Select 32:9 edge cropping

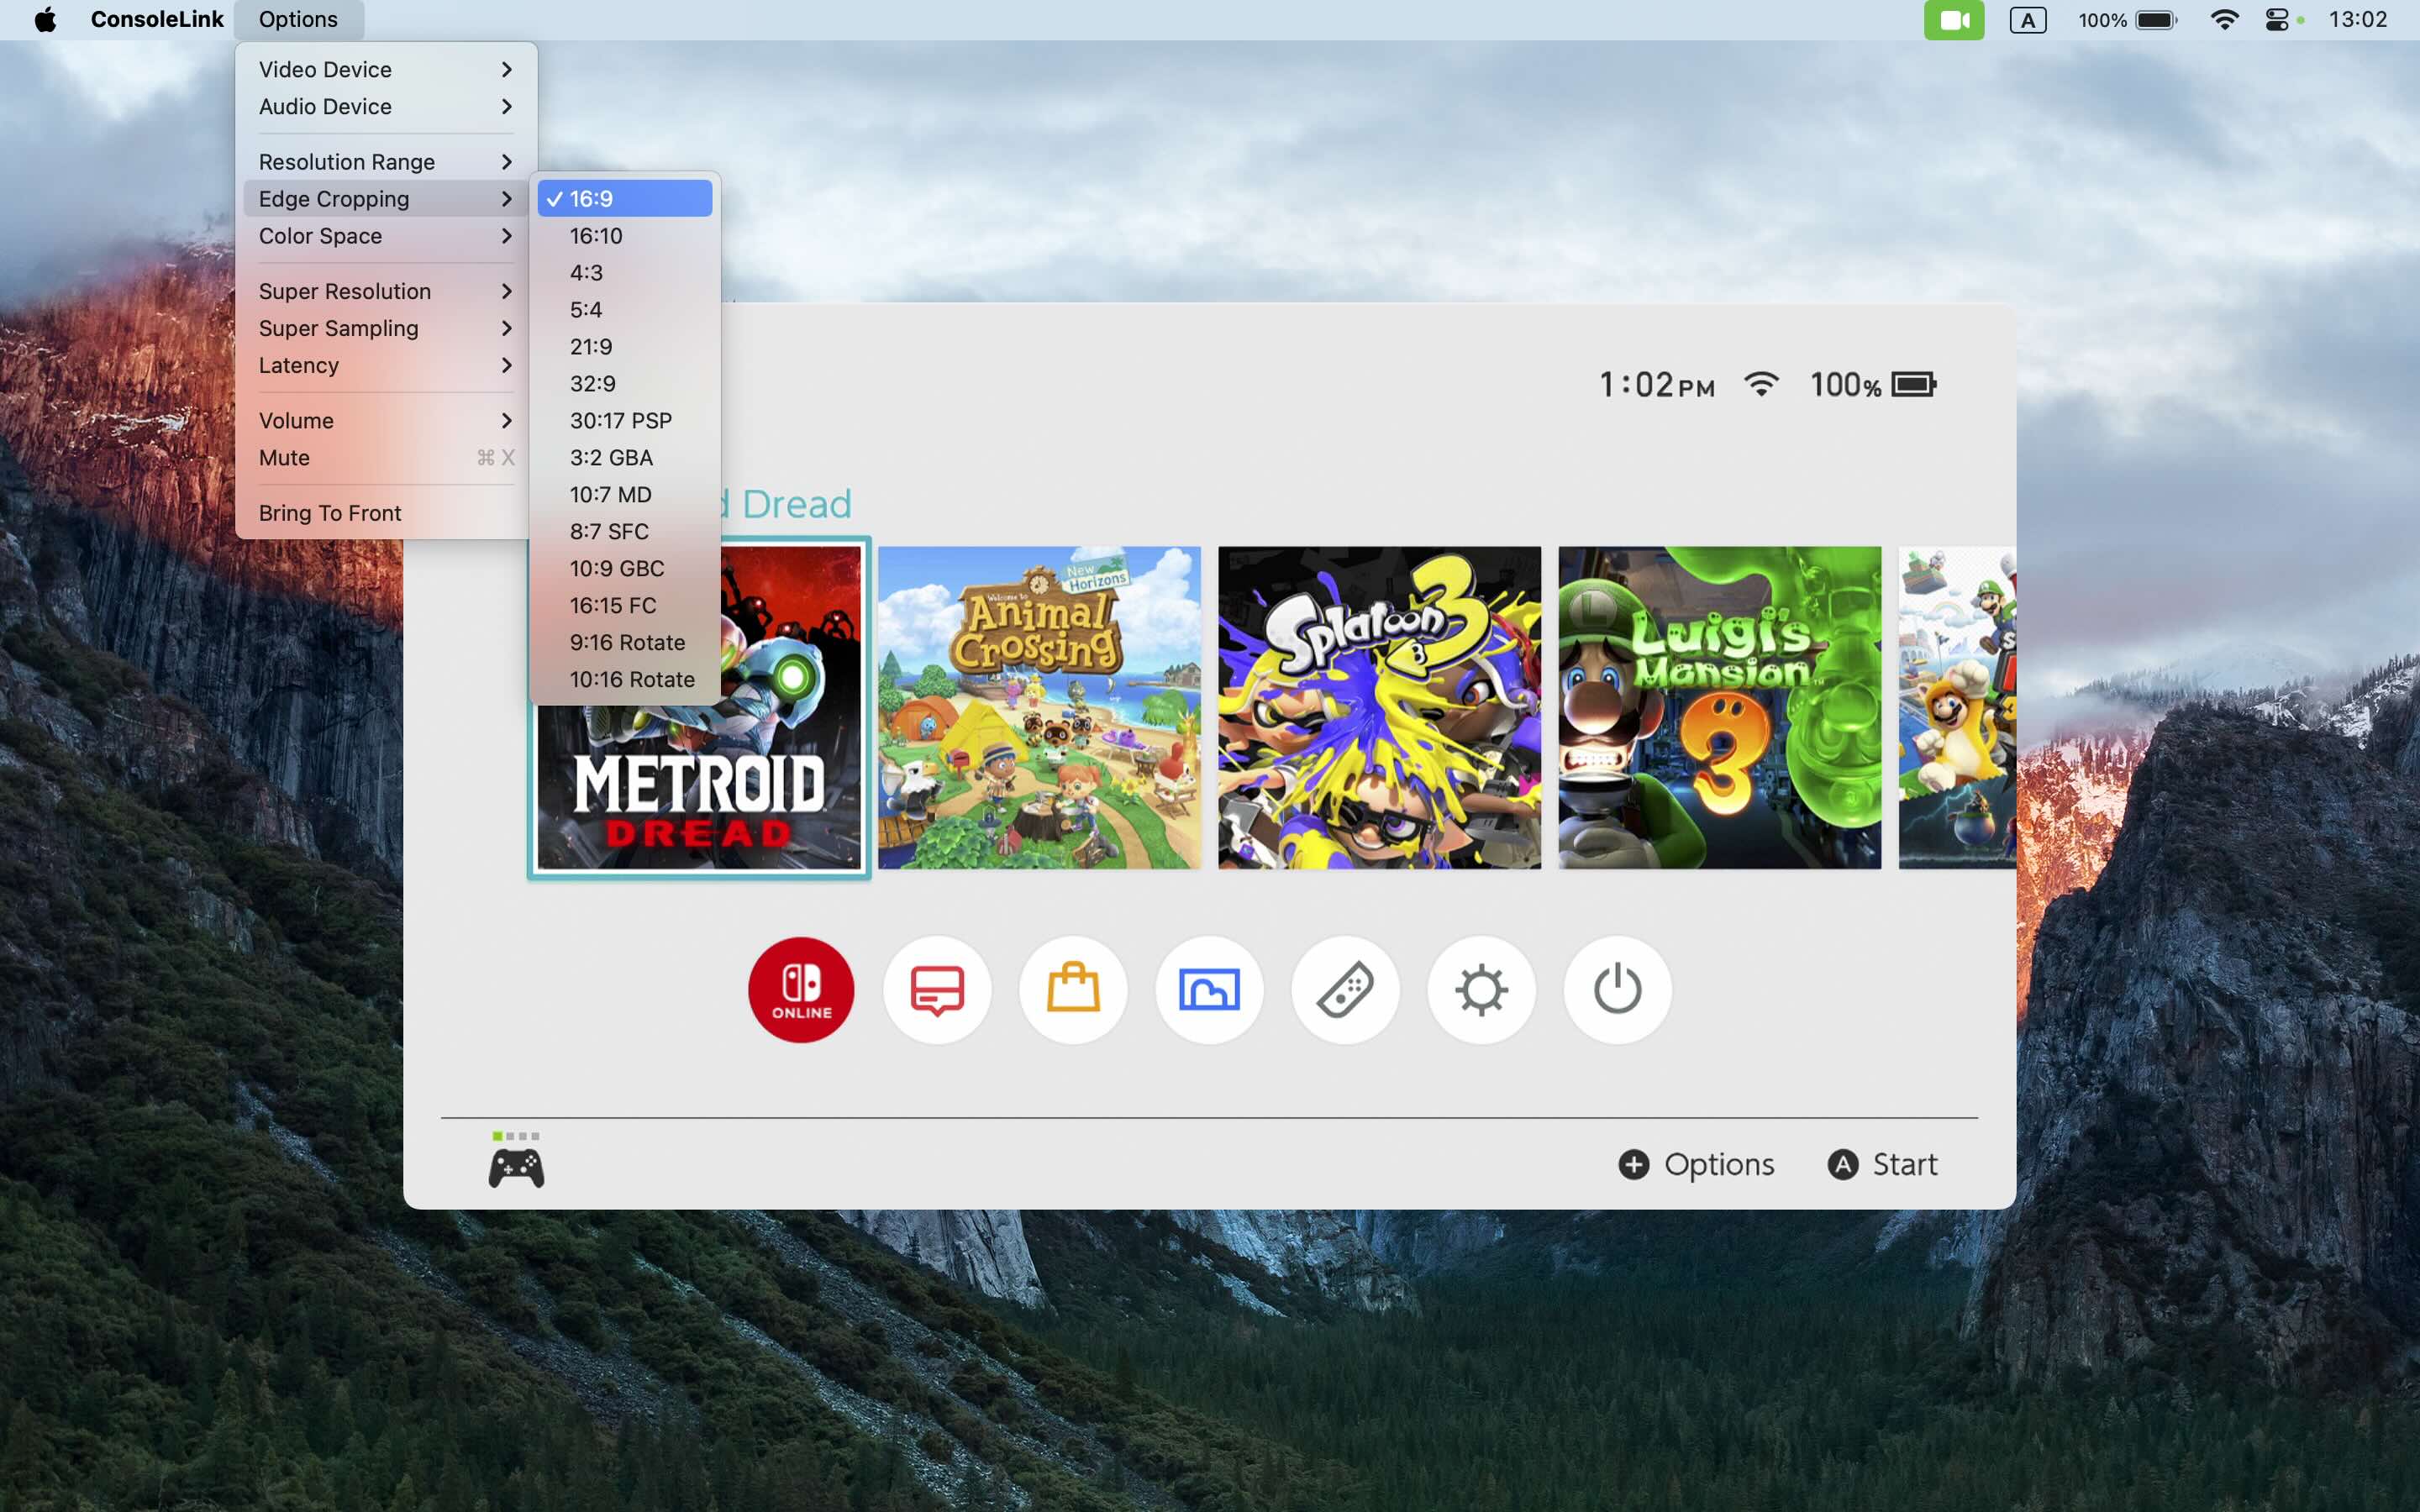[x=625, y=383]
